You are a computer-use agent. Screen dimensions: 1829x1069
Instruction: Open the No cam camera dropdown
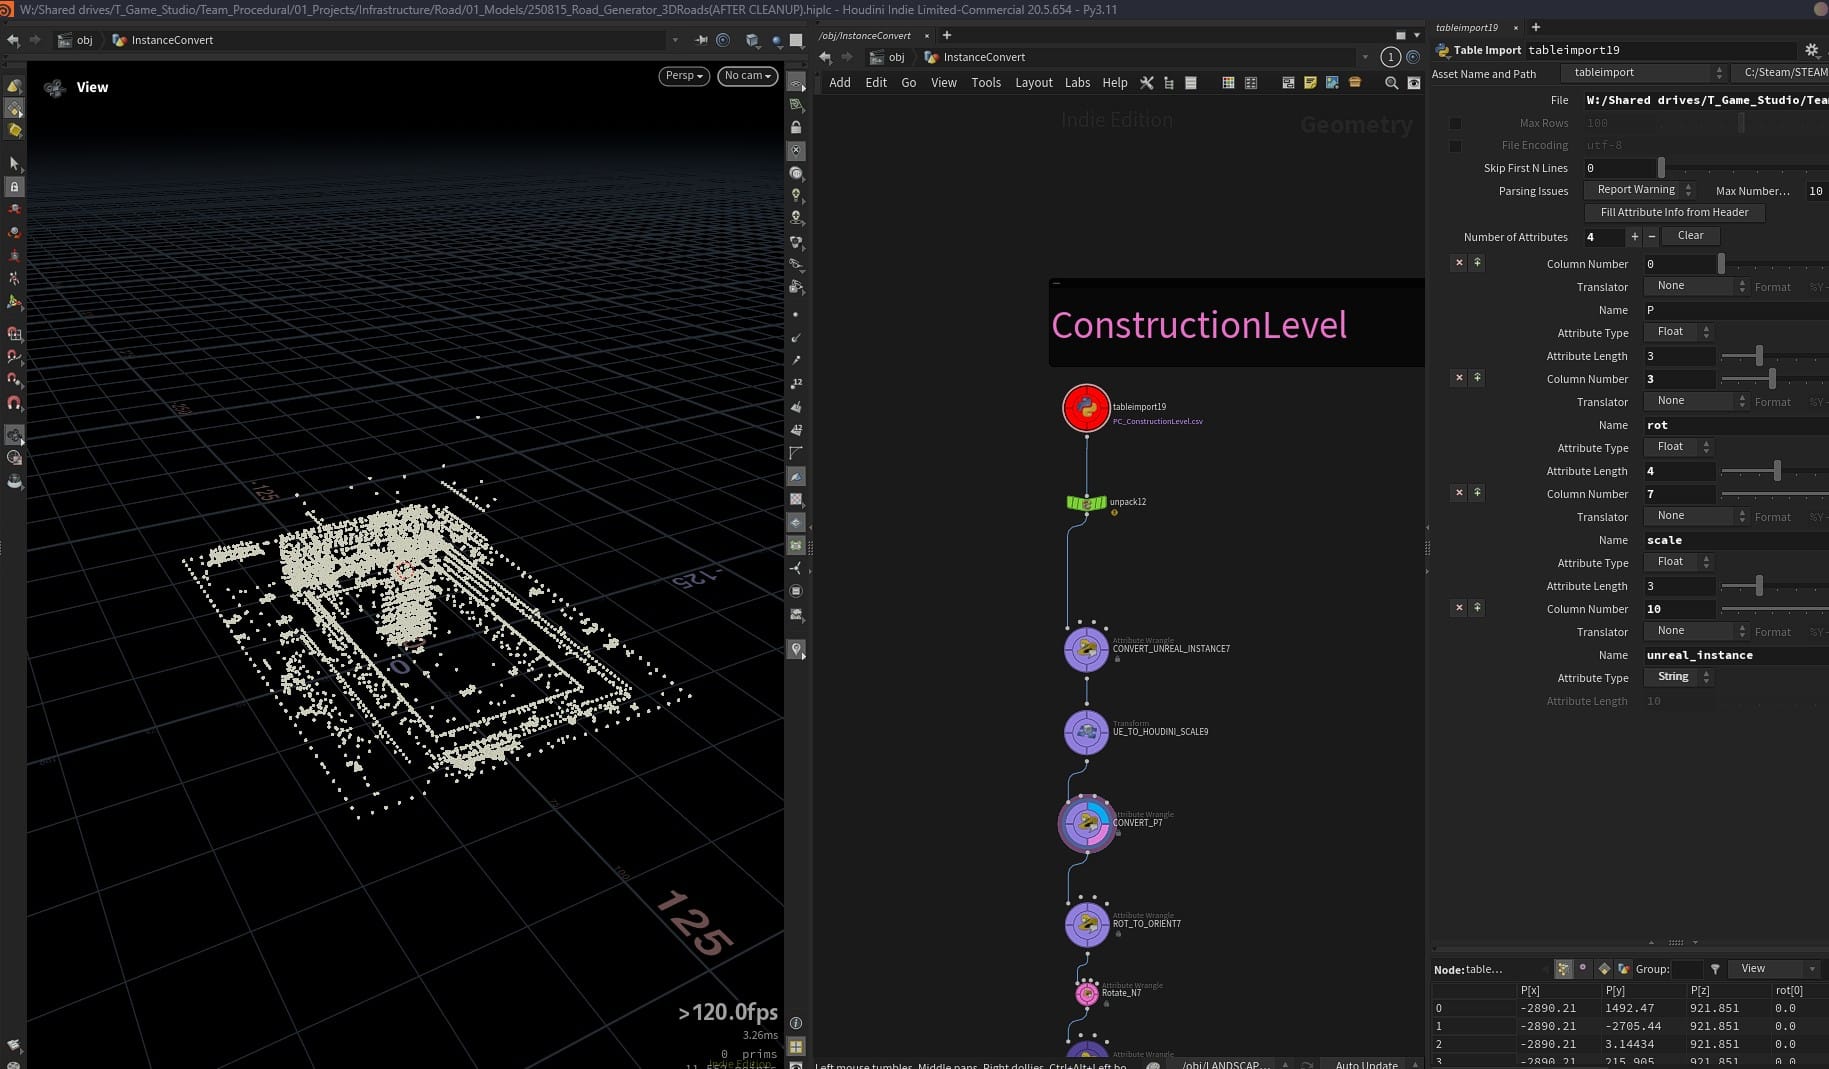747,75
